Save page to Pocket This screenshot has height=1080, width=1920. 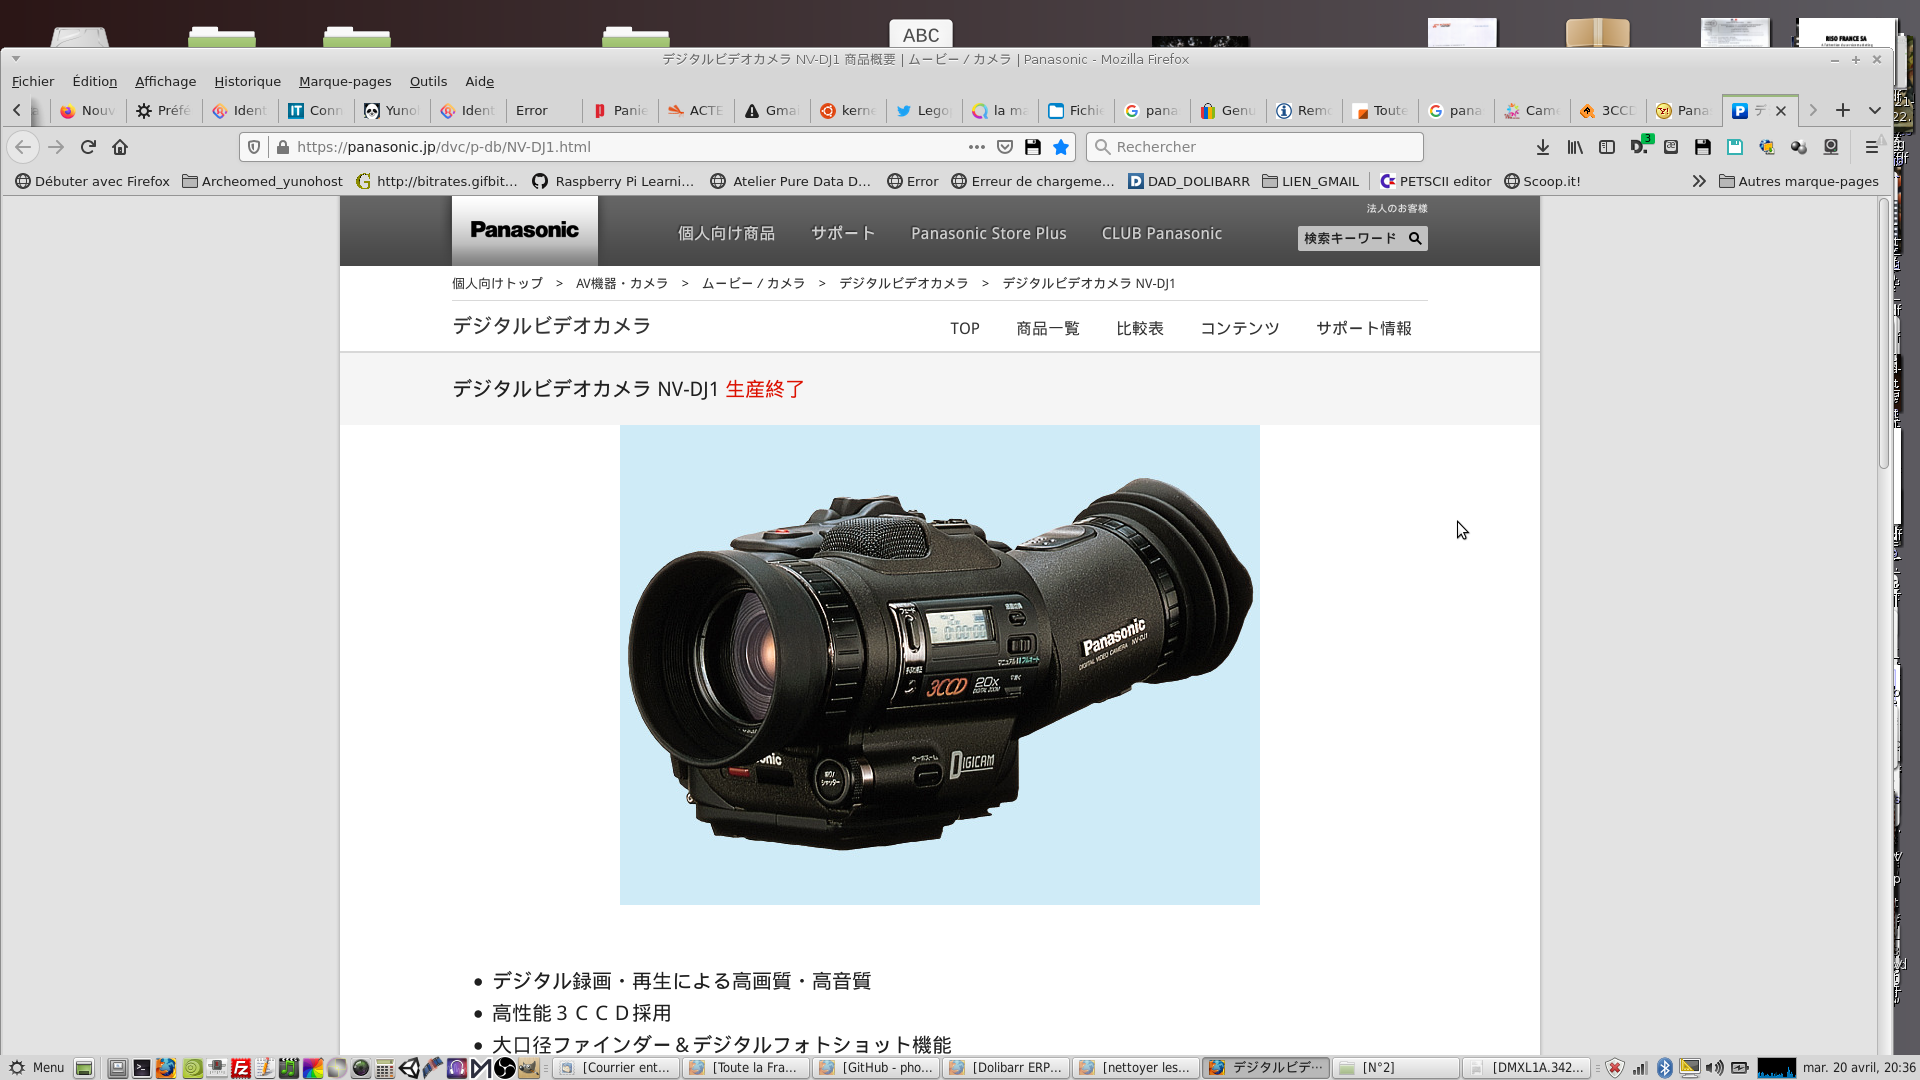(x=1005, y=147)
